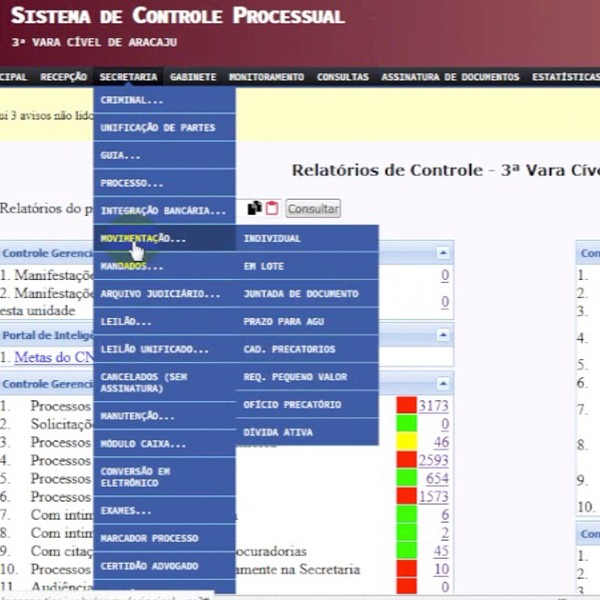600x600 pixels.
Task: Click the copy icon beside Consultar
Action: click(255, 208)
